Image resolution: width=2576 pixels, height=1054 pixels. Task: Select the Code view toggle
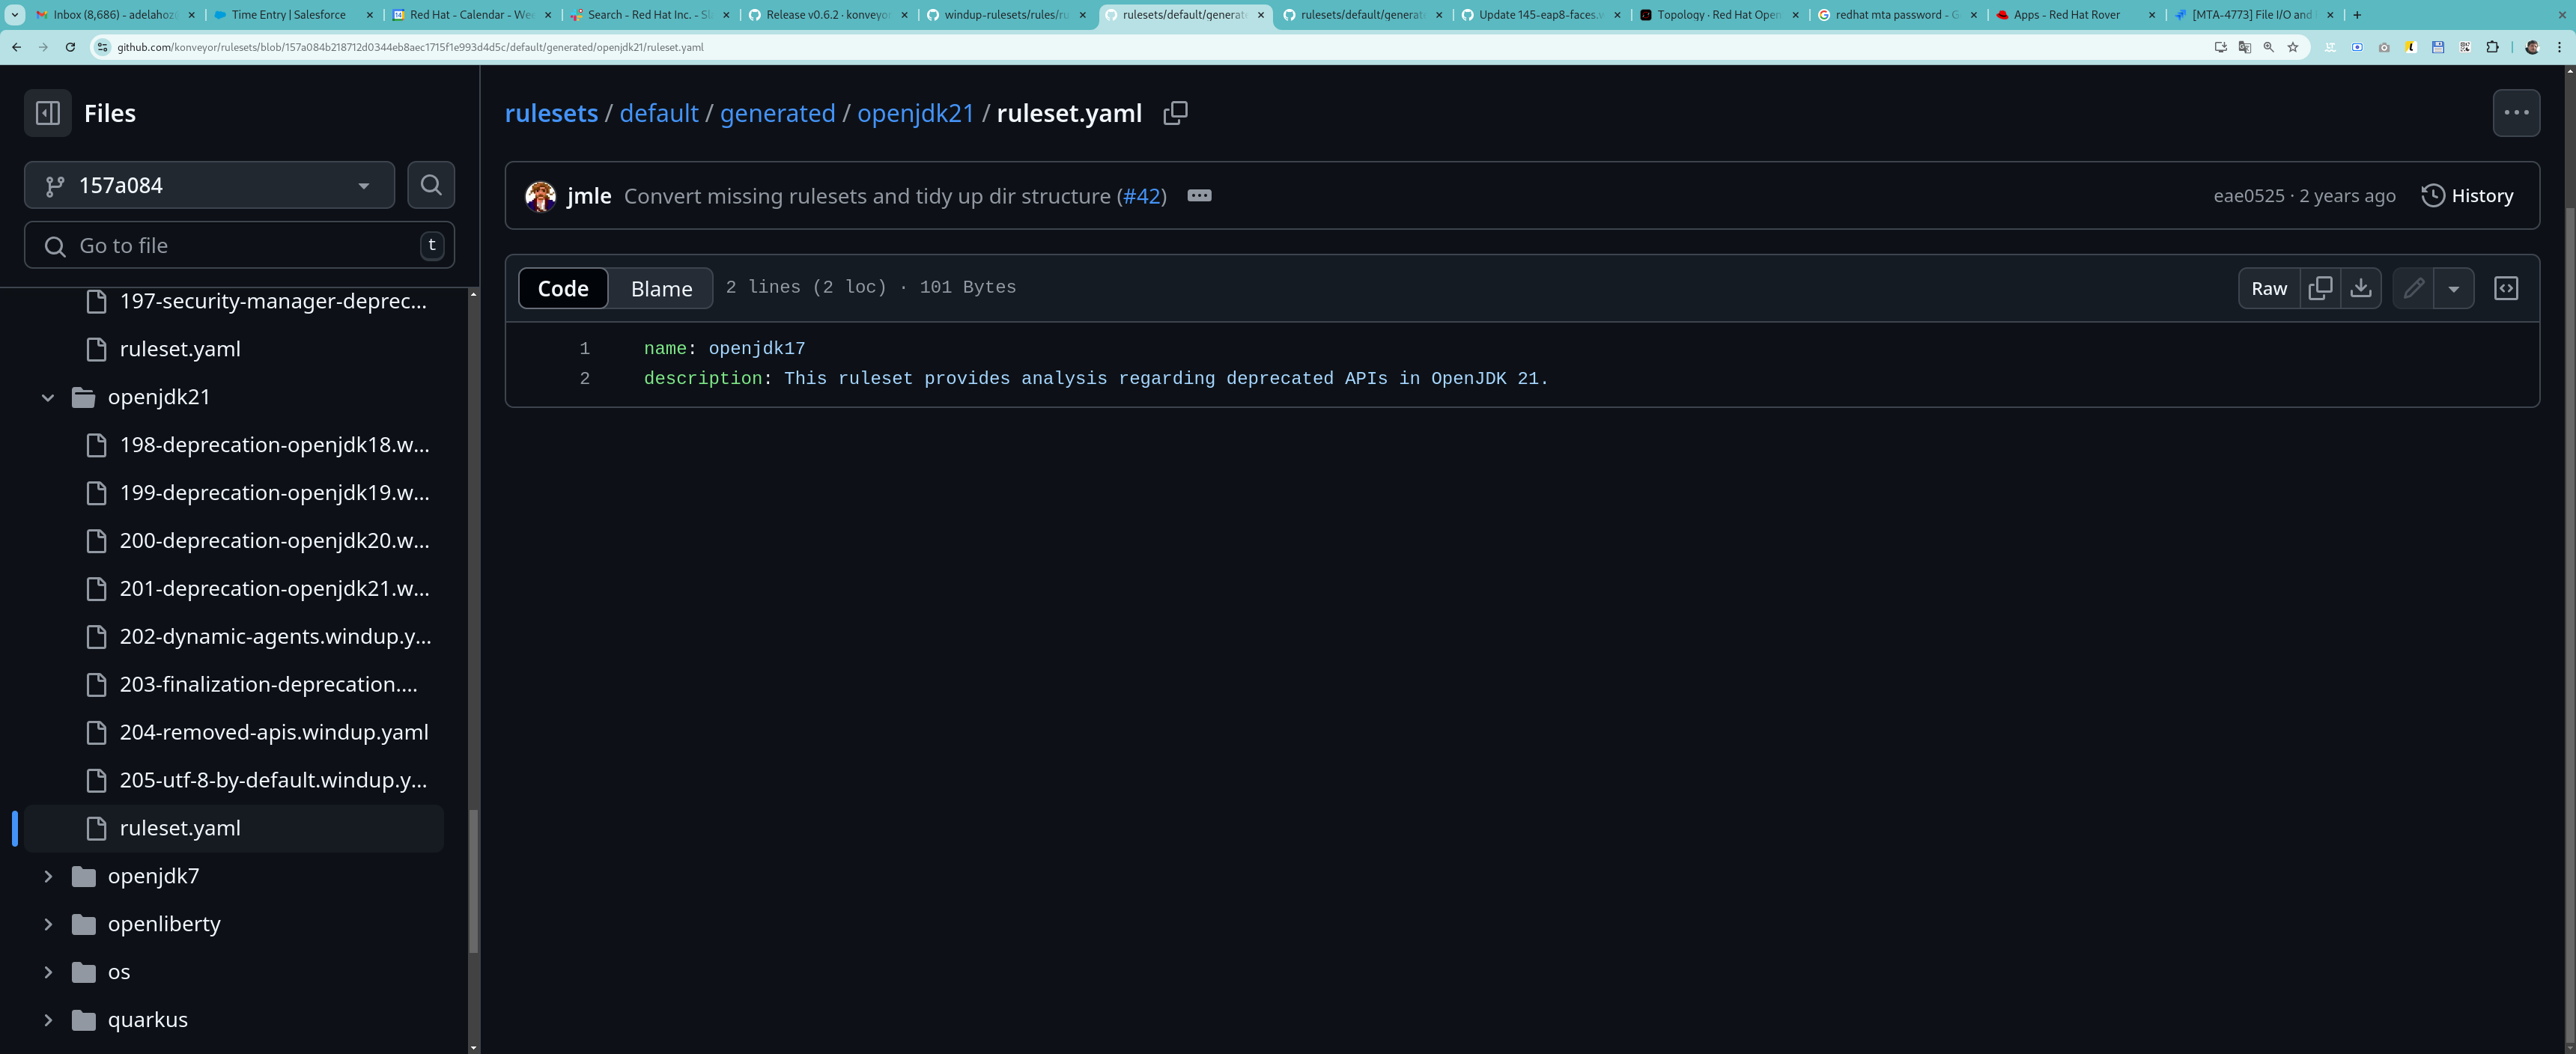tap(563, 288)
